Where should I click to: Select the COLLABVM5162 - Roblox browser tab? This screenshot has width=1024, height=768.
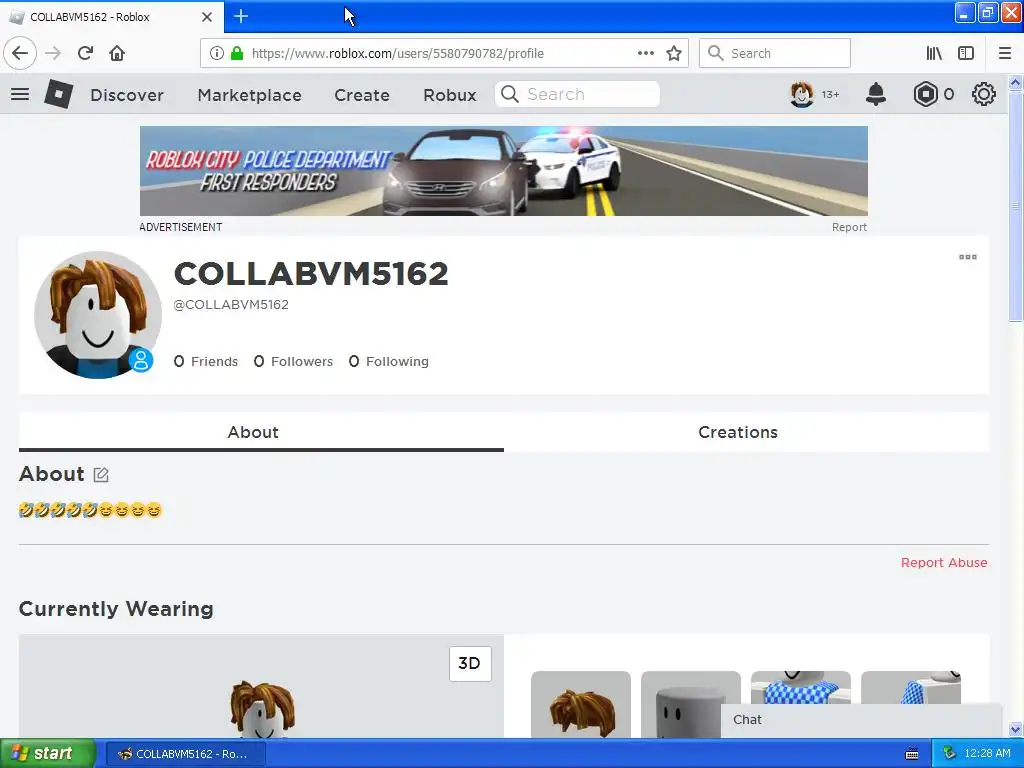(x=112, y=17)
